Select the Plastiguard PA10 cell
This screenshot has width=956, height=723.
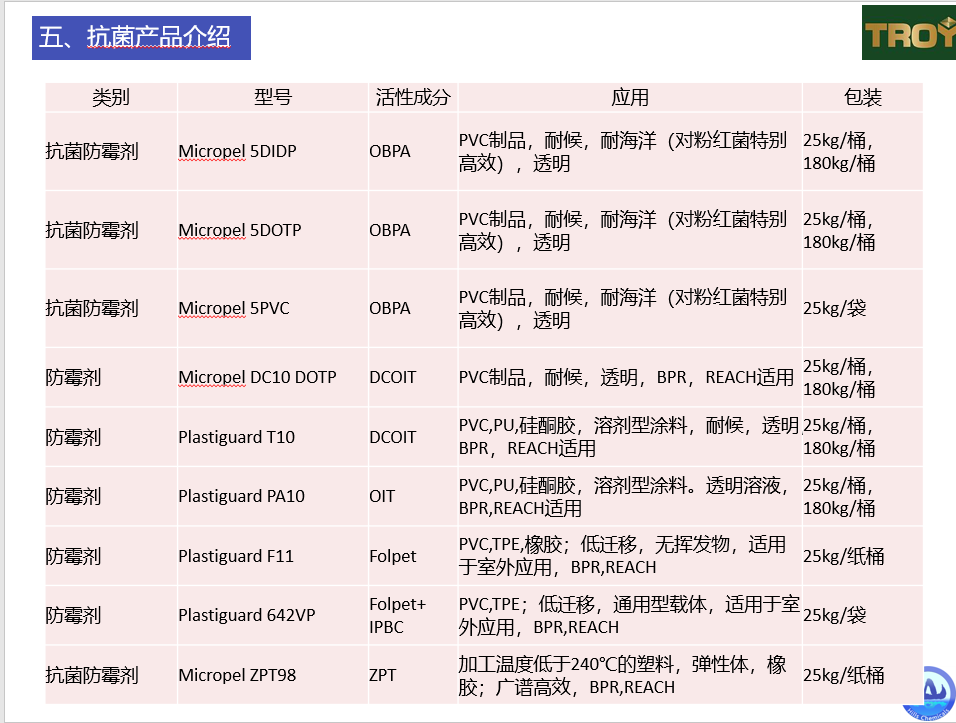(241, 496)
